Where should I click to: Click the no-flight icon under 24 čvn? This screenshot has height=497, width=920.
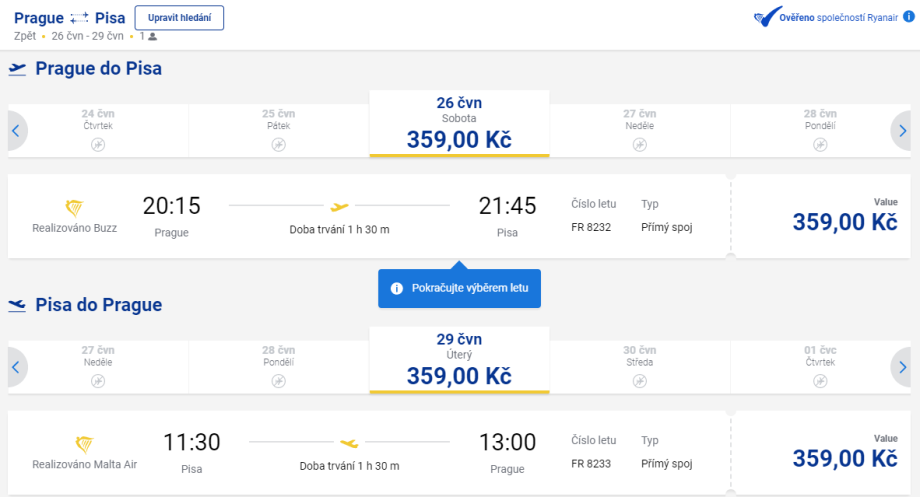coord(98,145)
